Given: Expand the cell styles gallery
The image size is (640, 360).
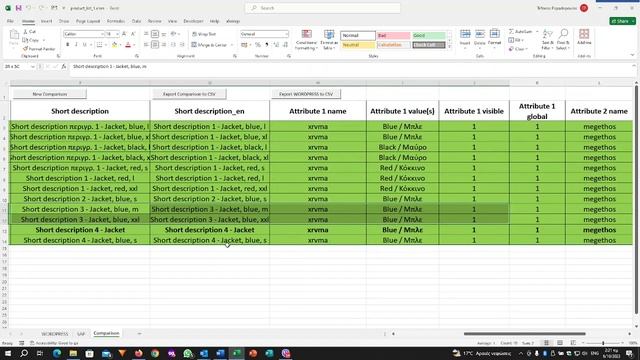Looking at the screenshot, I should (x=450, y=47).
